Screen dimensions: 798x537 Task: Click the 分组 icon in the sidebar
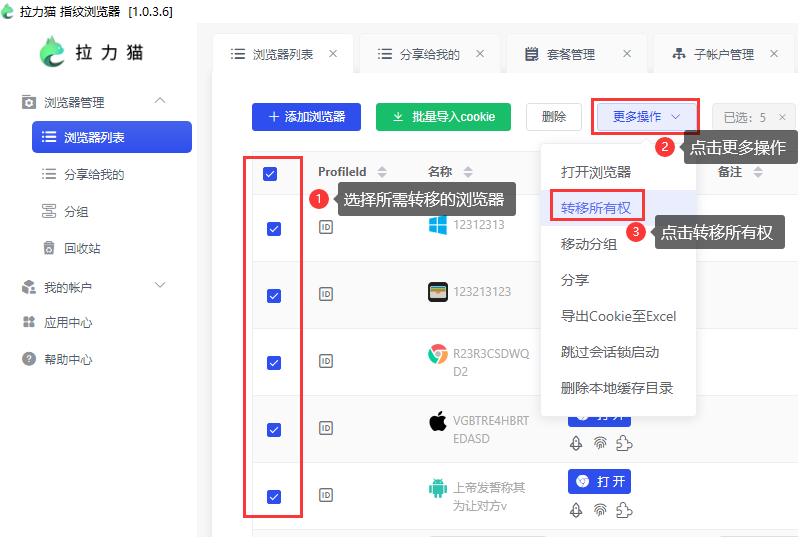tap(49, 211)
